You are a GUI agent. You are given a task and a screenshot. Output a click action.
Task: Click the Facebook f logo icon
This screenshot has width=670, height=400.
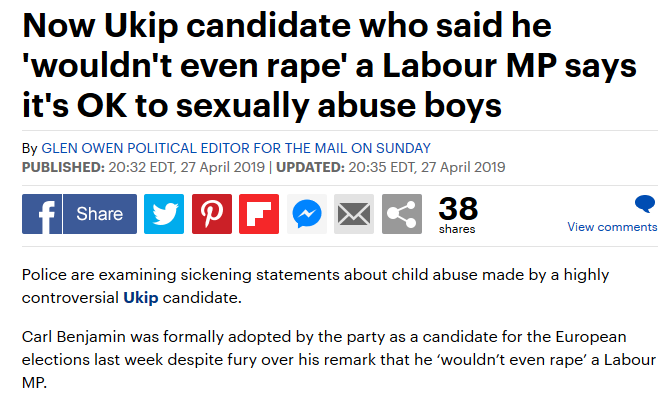[x=41, y=214]
